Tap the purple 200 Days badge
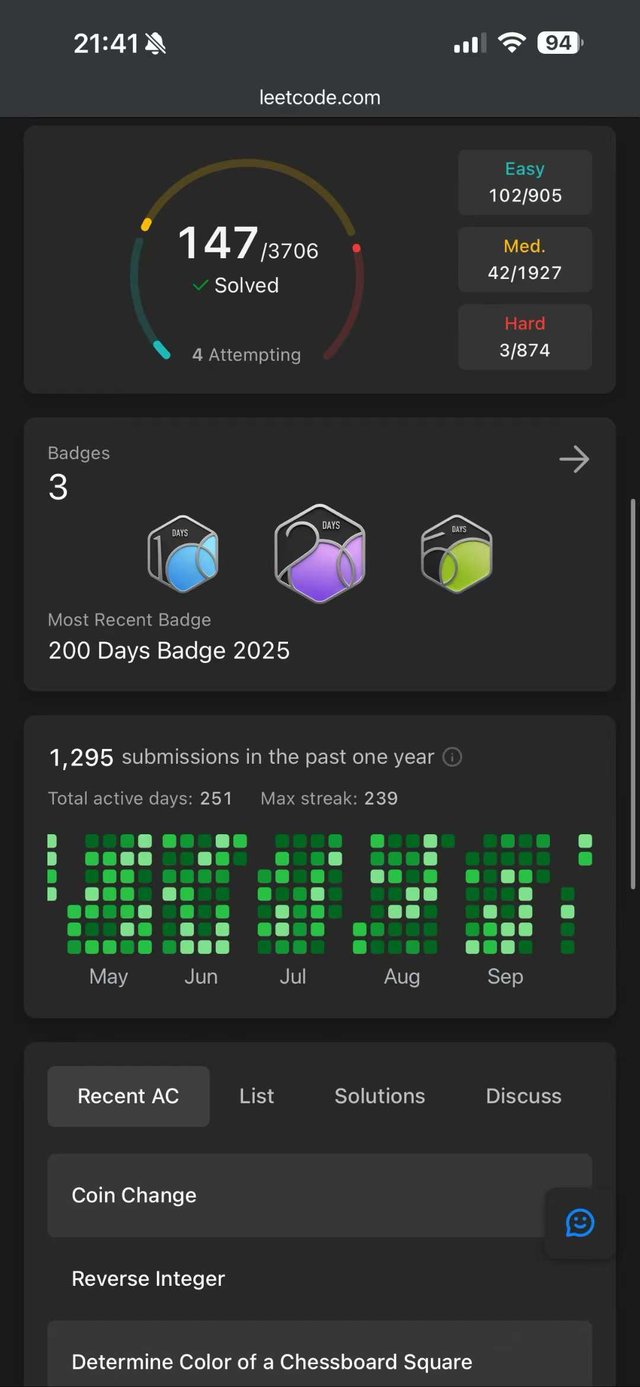The image size is (640, 1387). (320, 553)
